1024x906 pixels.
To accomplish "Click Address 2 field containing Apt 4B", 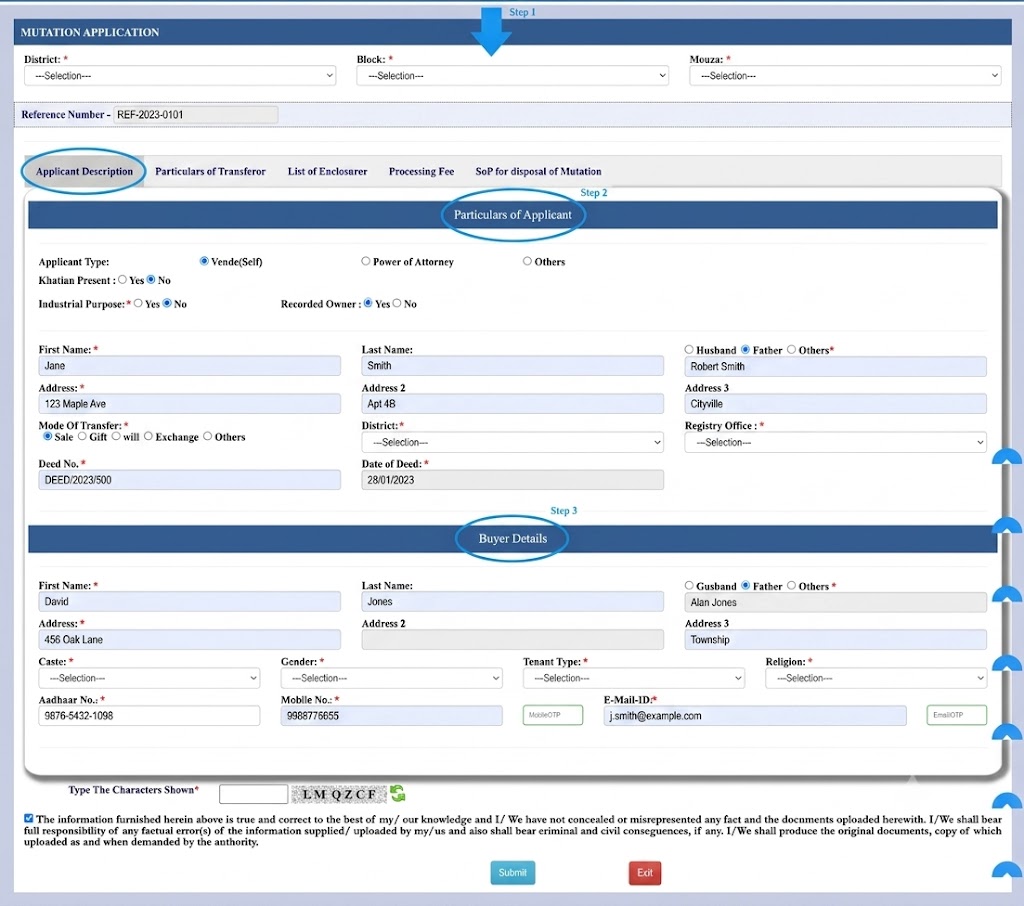I will coord(512,404).
